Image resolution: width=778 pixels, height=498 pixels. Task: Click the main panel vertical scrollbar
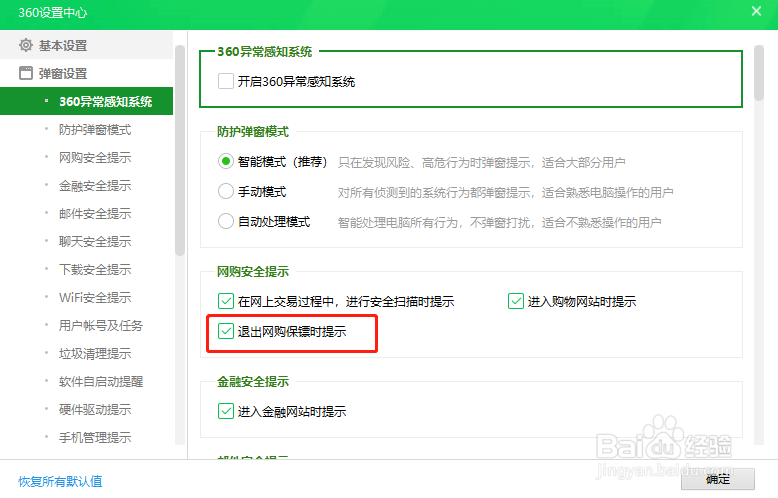[x=759, y=73]
